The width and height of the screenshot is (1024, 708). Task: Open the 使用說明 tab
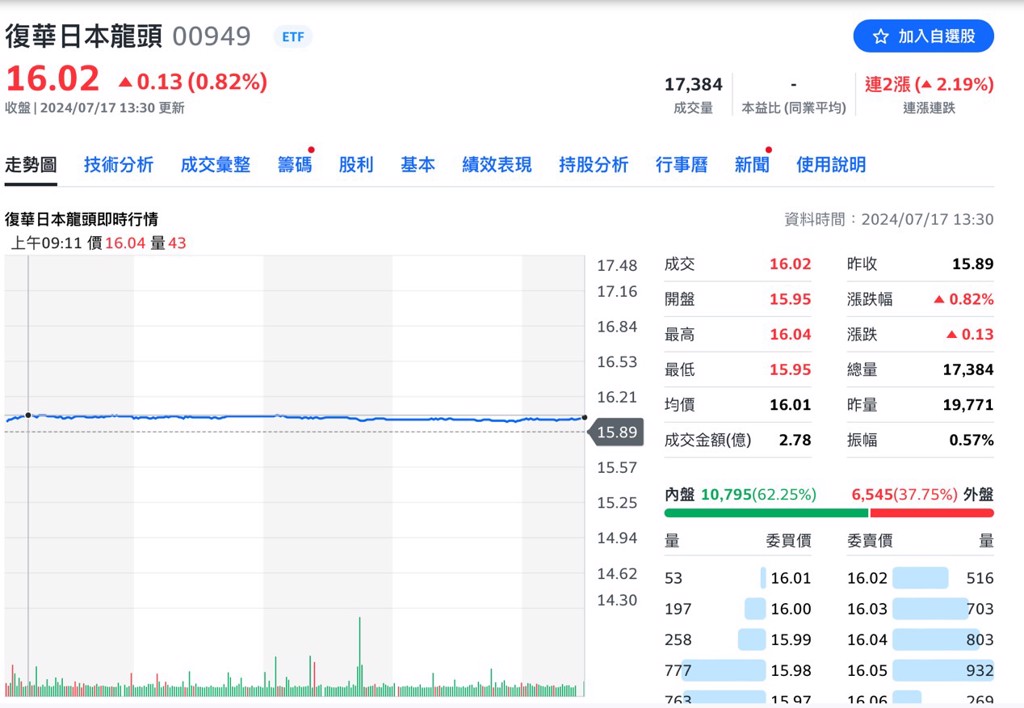click(x=830, y=164)
